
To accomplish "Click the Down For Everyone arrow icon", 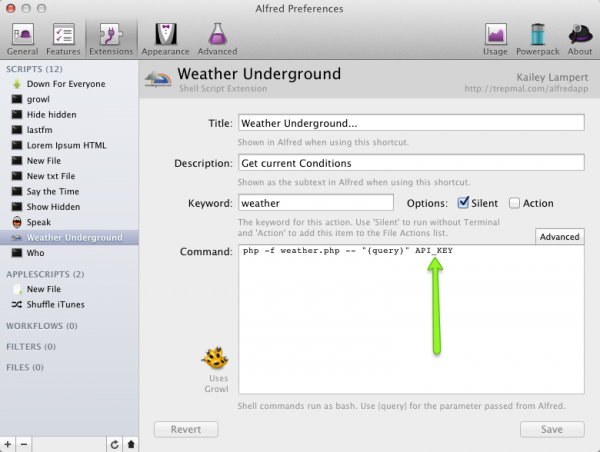I will pyautogui.click(x=17, y=84).
